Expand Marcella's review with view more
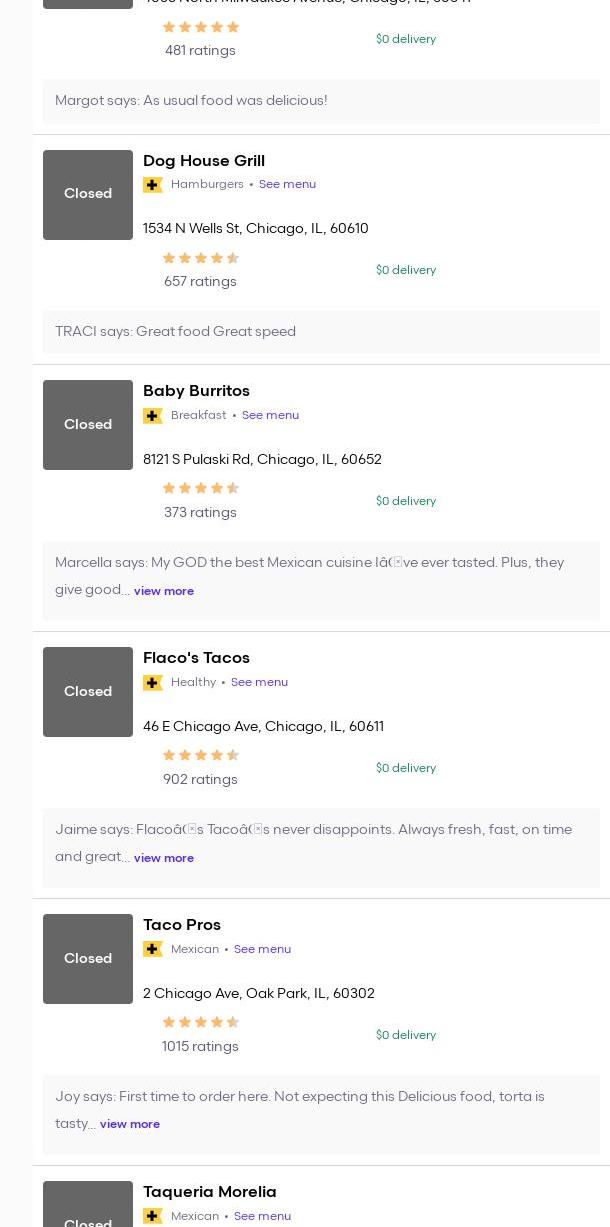The width and height of the screenshot is (610, 1227). (164, 591)
